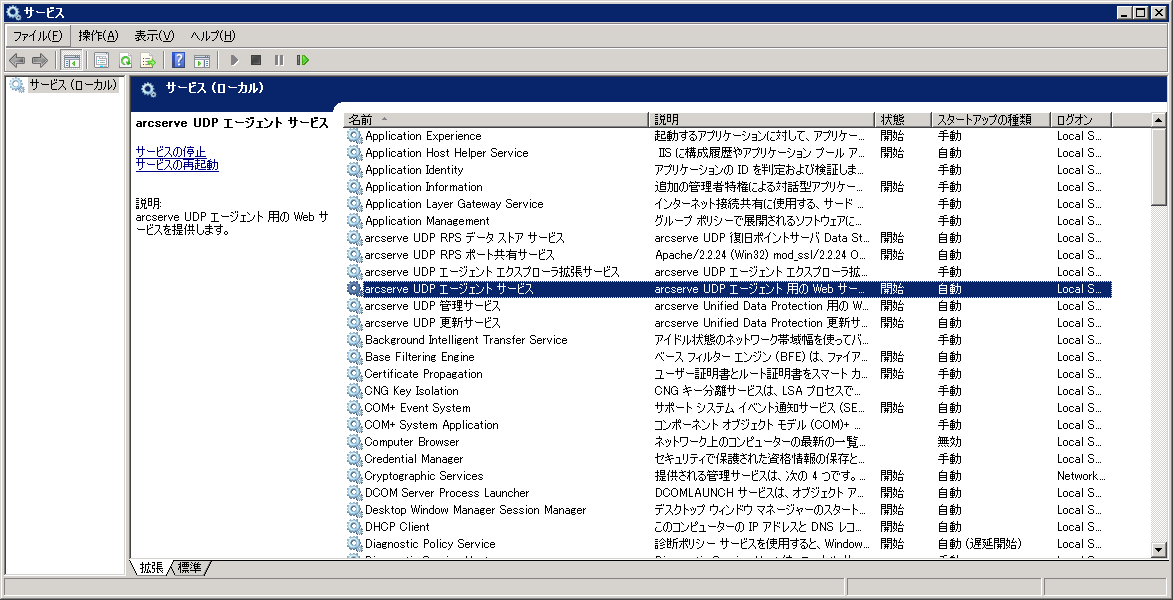Switch to the 標準 tab

(x=188, y=568)
